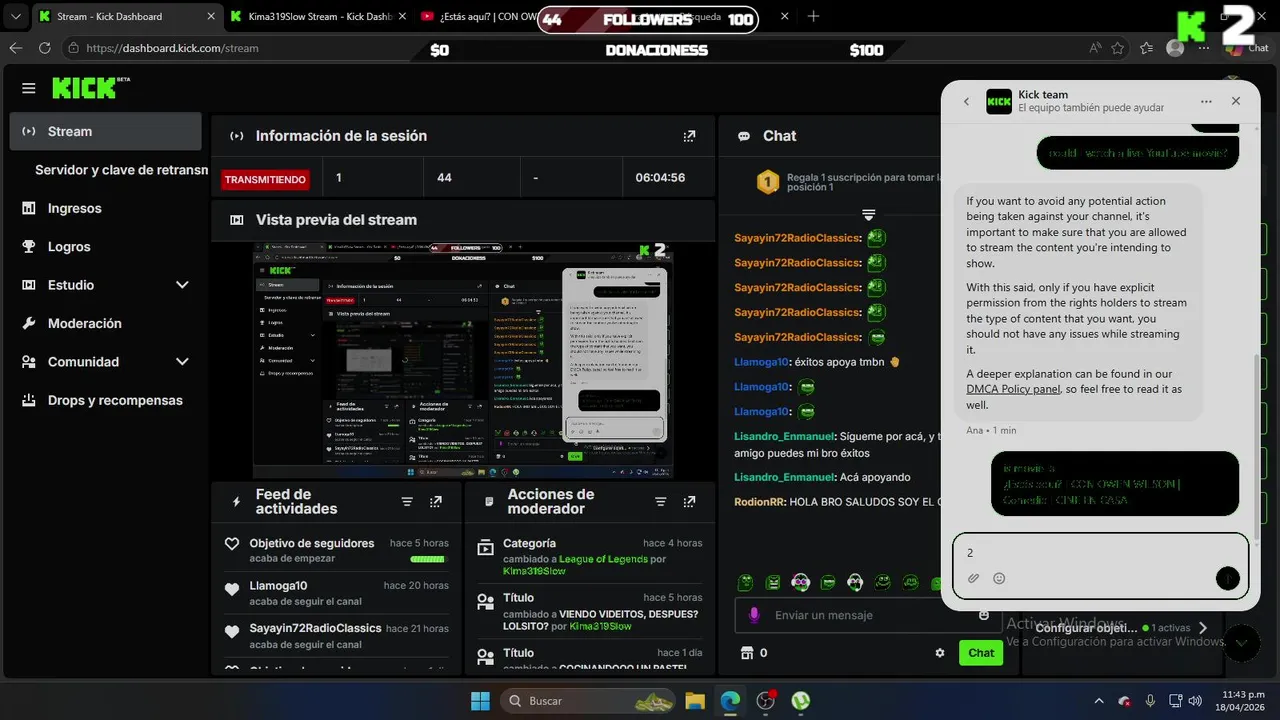
Task: Pop out the Acciones de moderador panel
Action: tap(689, 502)
